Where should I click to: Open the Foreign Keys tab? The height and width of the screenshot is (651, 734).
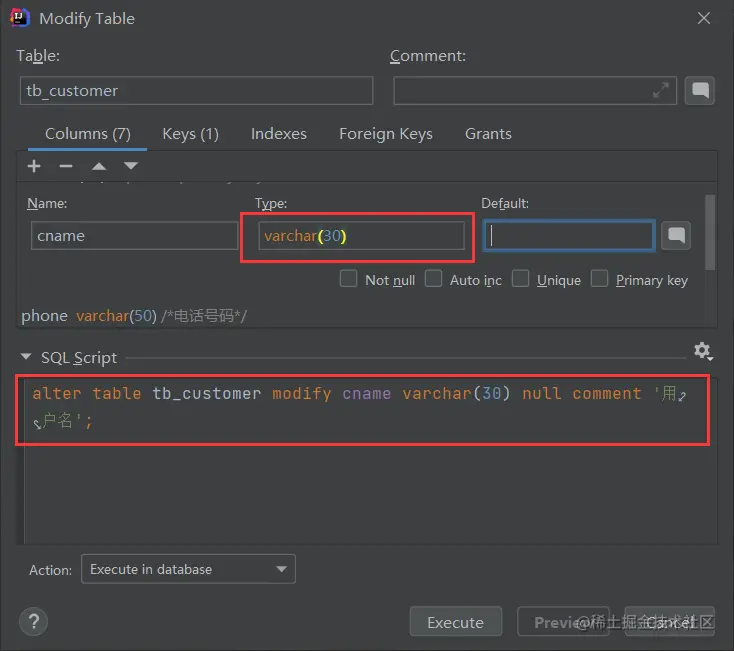386,134
